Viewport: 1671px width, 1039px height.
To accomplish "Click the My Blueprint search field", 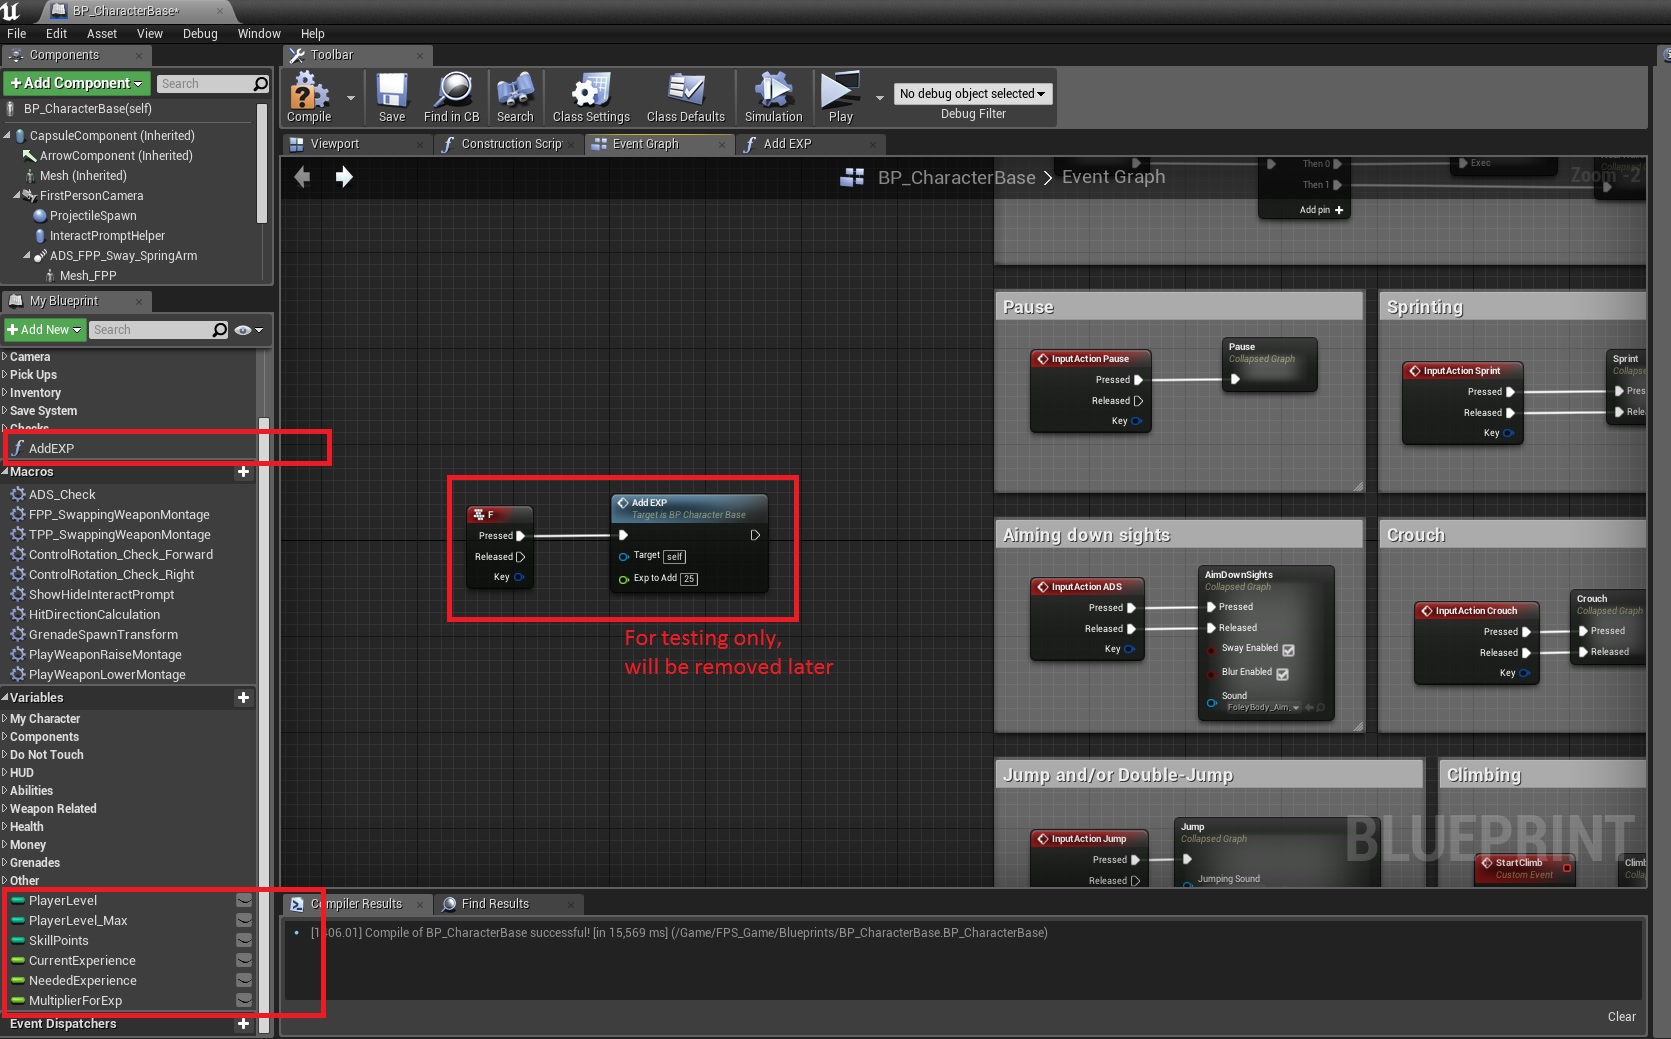I will click(150, 330).
